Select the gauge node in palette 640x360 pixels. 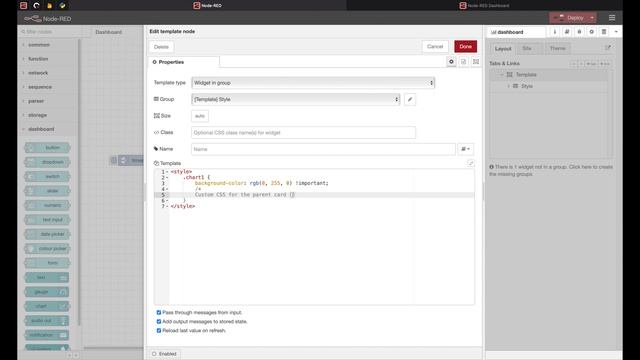tap(47, 292)
